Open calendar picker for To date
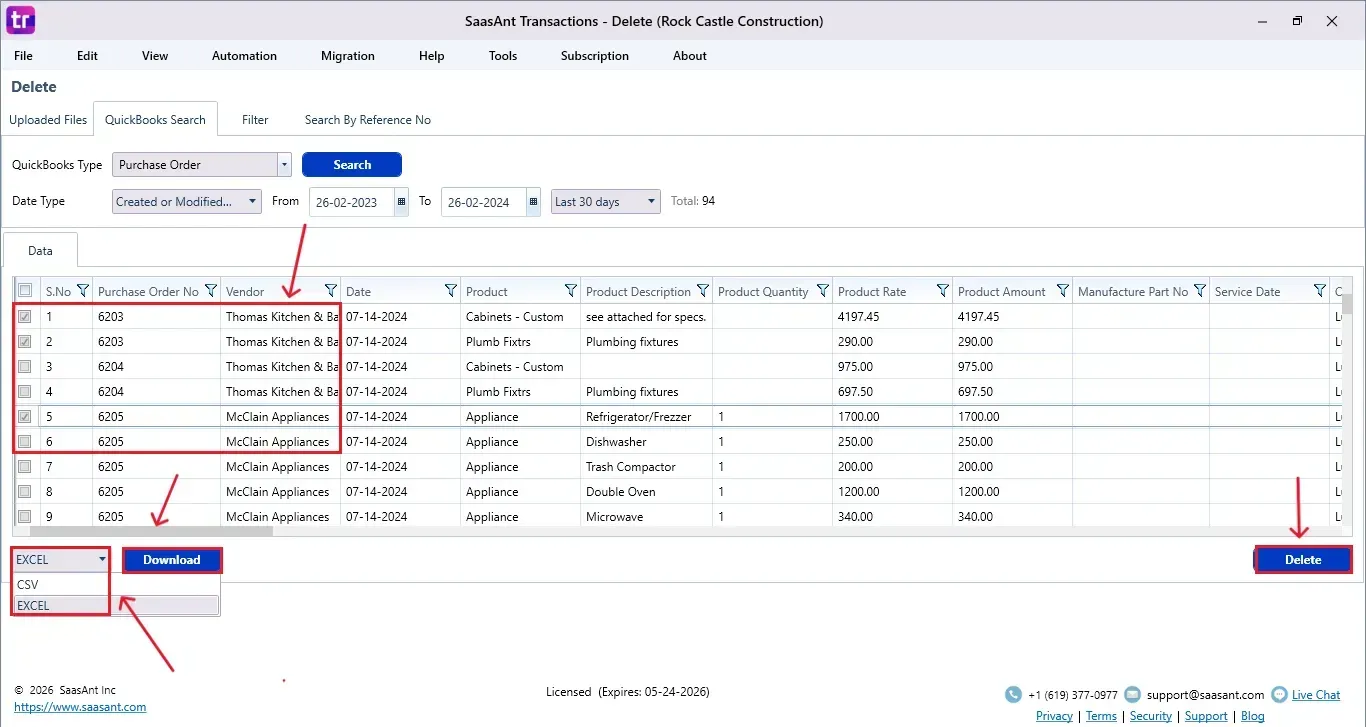Image resolution: width=1366 pixels, height=727 pixels. (533, 201)
